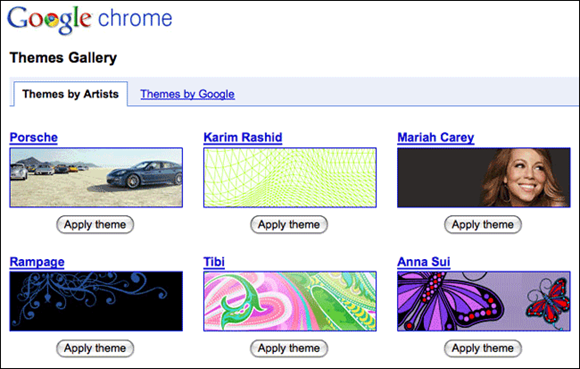Viewport: 580px width, 369px height.
Task: Apply the Mariah Carey theme
Action: pyautogui.click(x=483, y=224)
